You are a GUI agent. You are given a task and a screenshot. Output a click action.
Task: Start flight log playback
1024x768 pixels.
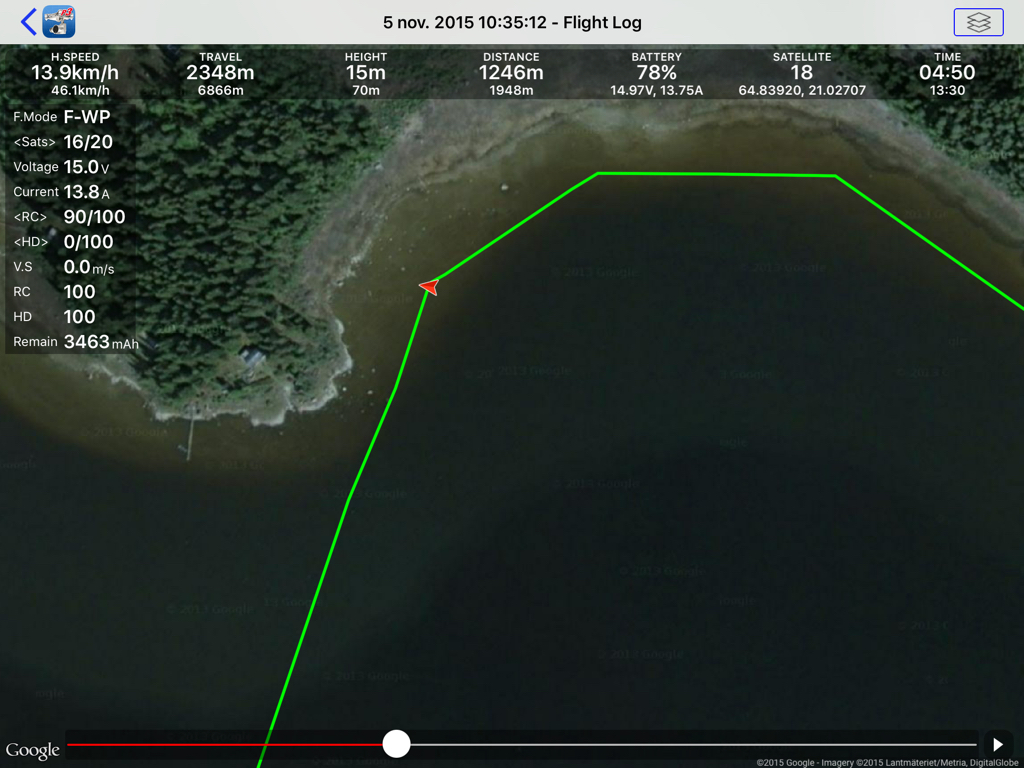click(997, 744)
